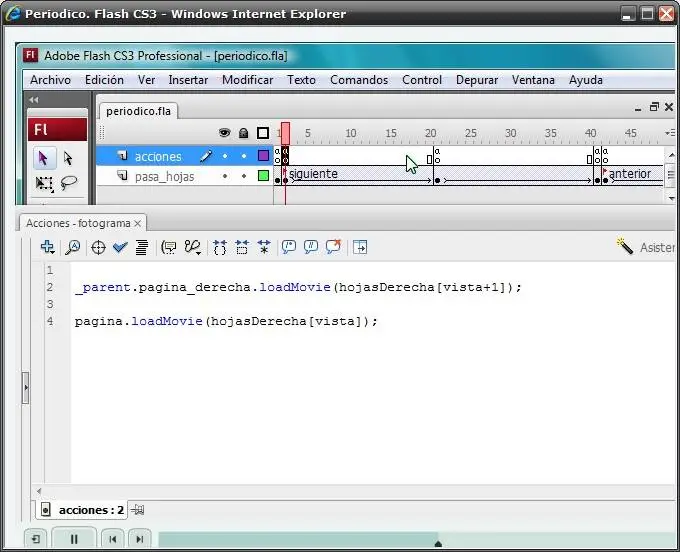
Task: Click Apply block comment icon
Action: (x=289, y=247)
